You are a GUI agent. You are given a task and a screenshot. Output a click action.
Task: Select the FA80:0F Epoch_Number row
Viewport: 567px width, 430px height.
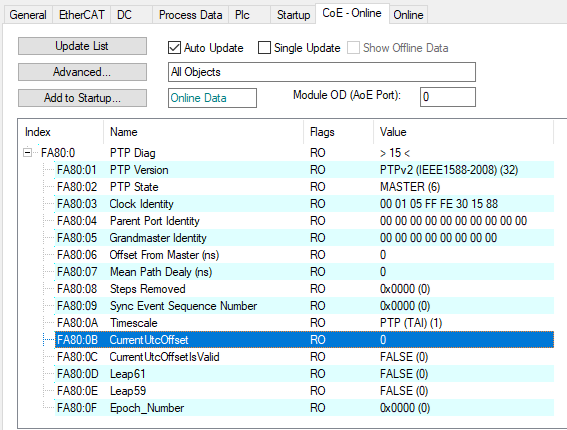coord(304,408)
